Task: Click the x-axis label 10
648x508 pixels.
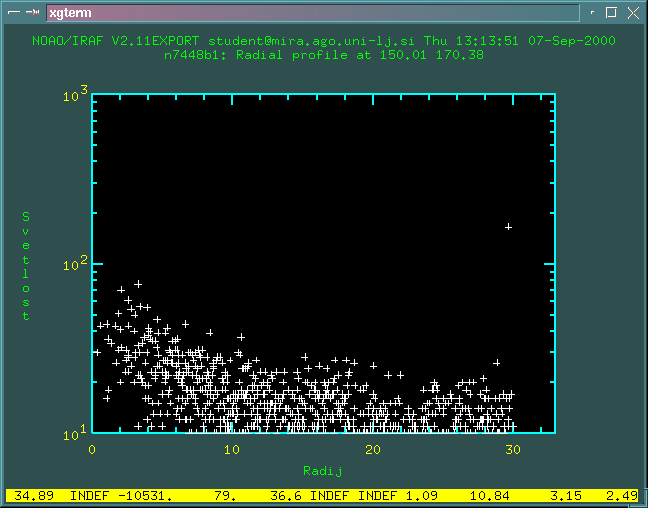Action: (232, 449)
